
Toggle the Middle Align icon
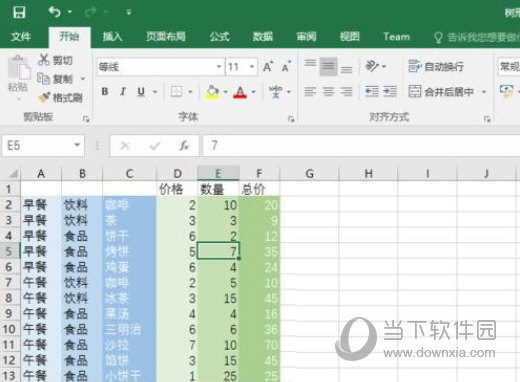tap(328, 66)
